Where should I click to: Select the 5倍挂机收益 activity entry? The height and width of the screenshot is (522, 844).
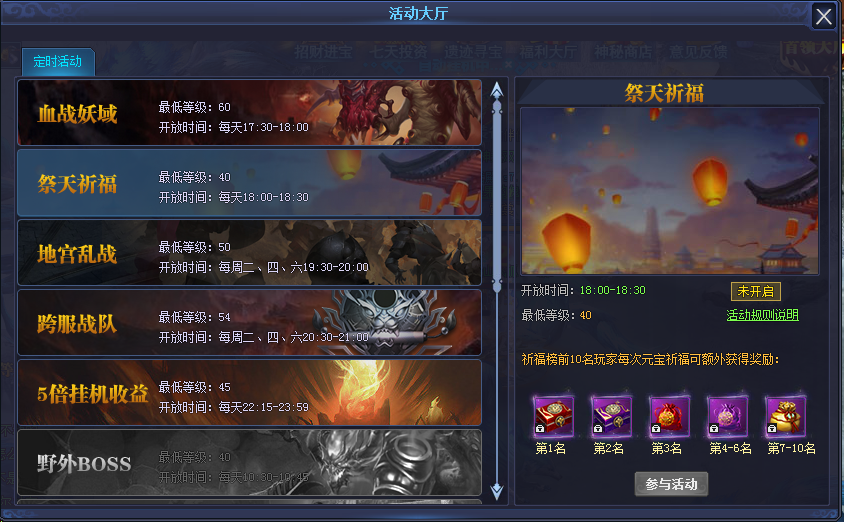[249, 392]
